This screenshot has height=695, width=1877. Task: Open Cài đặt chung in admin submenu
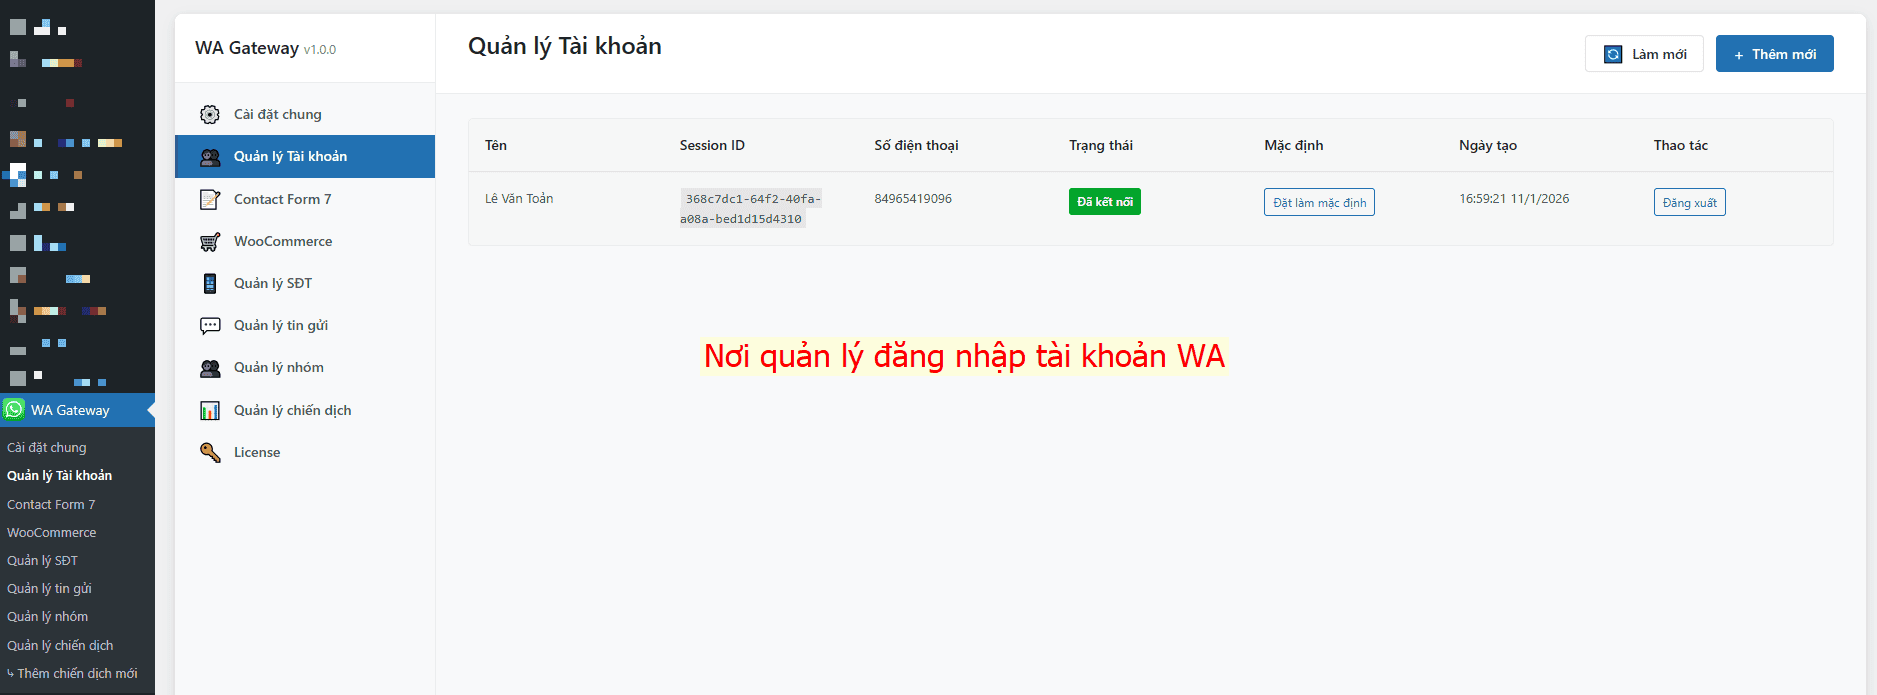(47, 448)
